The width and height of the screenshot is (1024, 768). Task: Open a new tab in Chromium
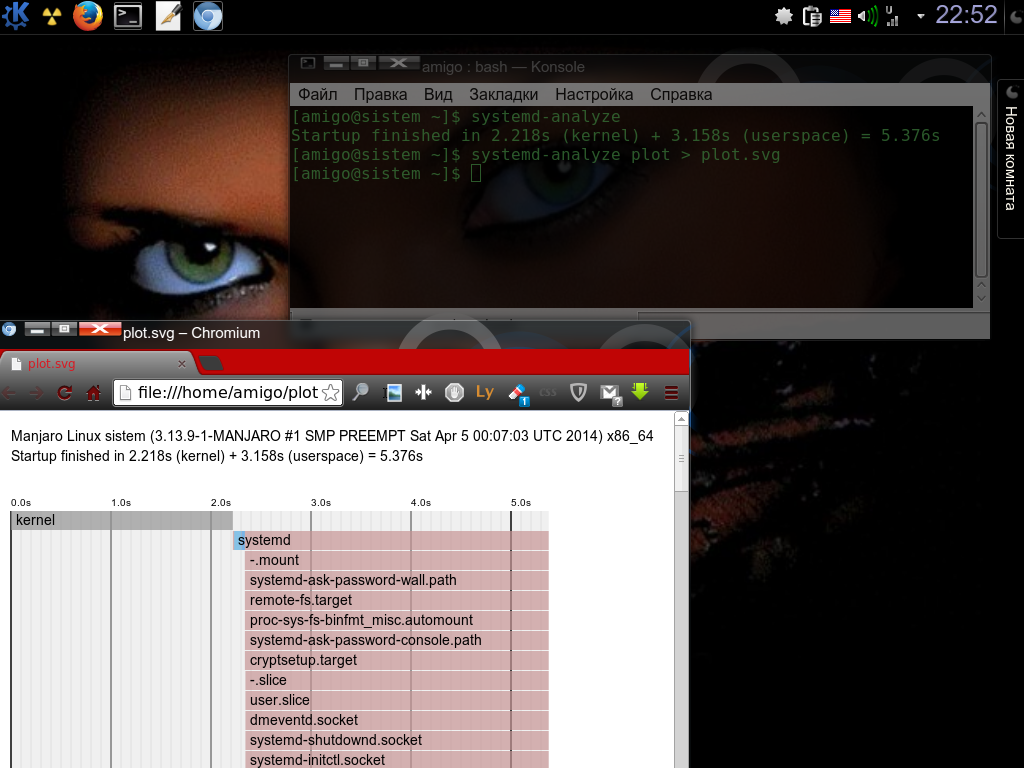click(x=210, y=363)
